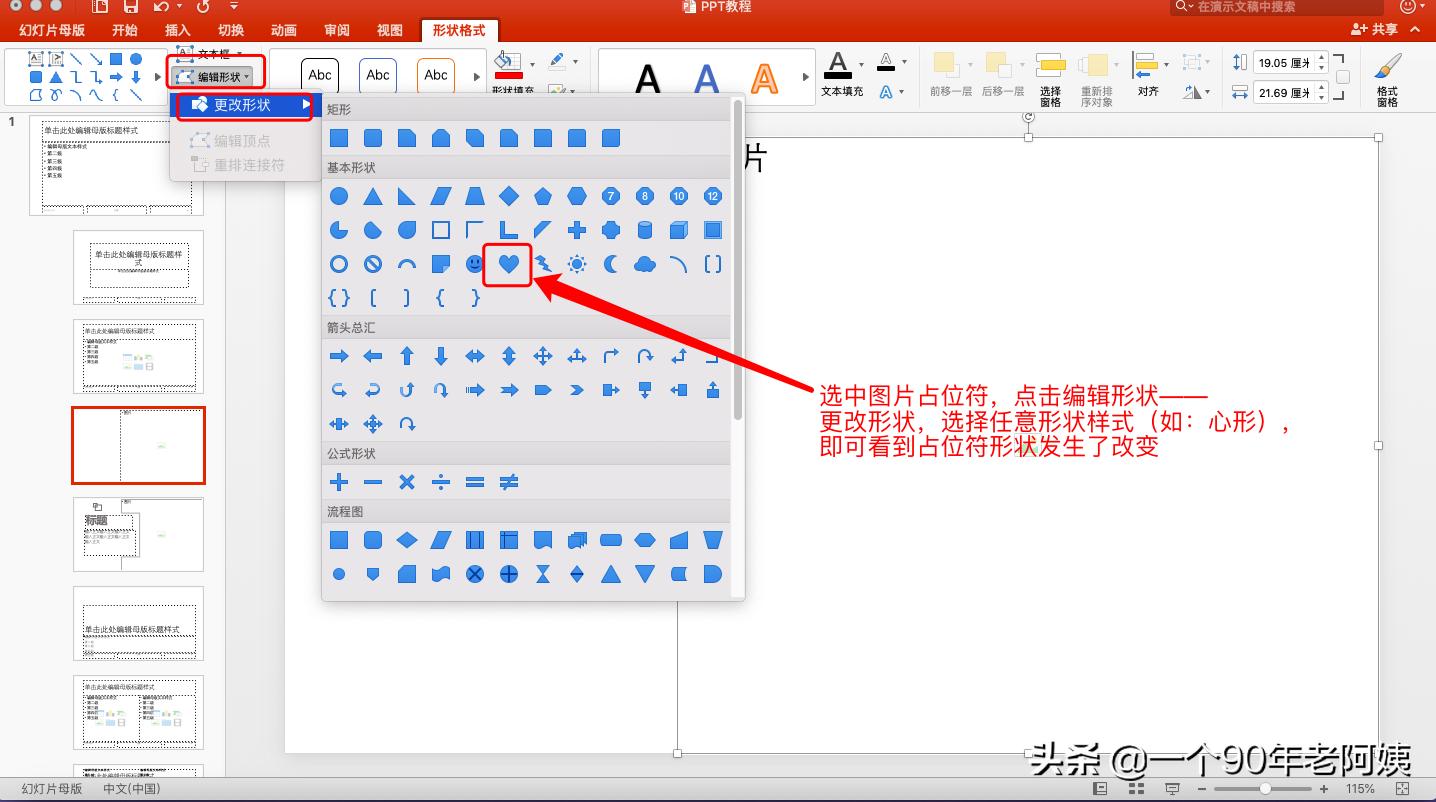Toggle the lock aspect ratio checkbox
Viewport: 1436px width, 802px height.
tap(1343, 77)
